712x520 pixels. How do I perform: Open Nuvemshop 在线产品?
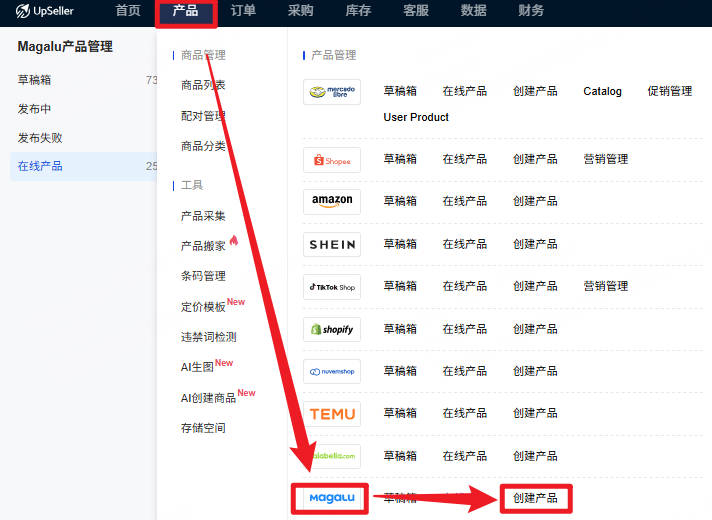click(465, 371)
